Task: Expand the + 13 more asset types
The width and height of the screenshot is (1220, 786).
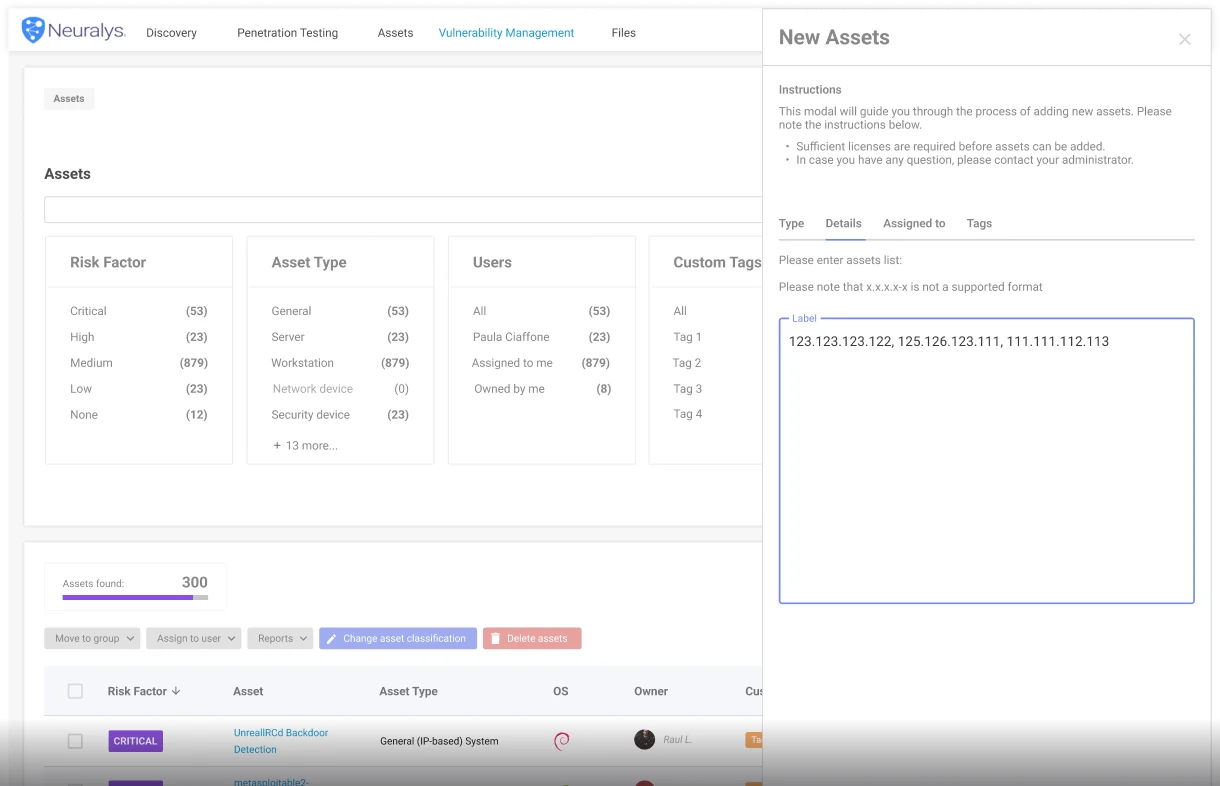Action: coord(305,446)
